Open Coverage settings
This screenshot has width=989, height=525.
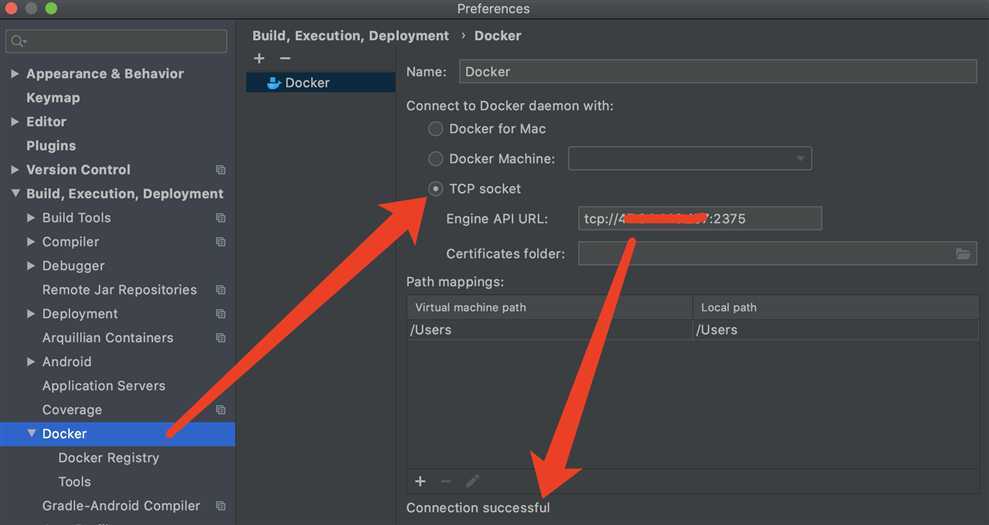(72, 410)
